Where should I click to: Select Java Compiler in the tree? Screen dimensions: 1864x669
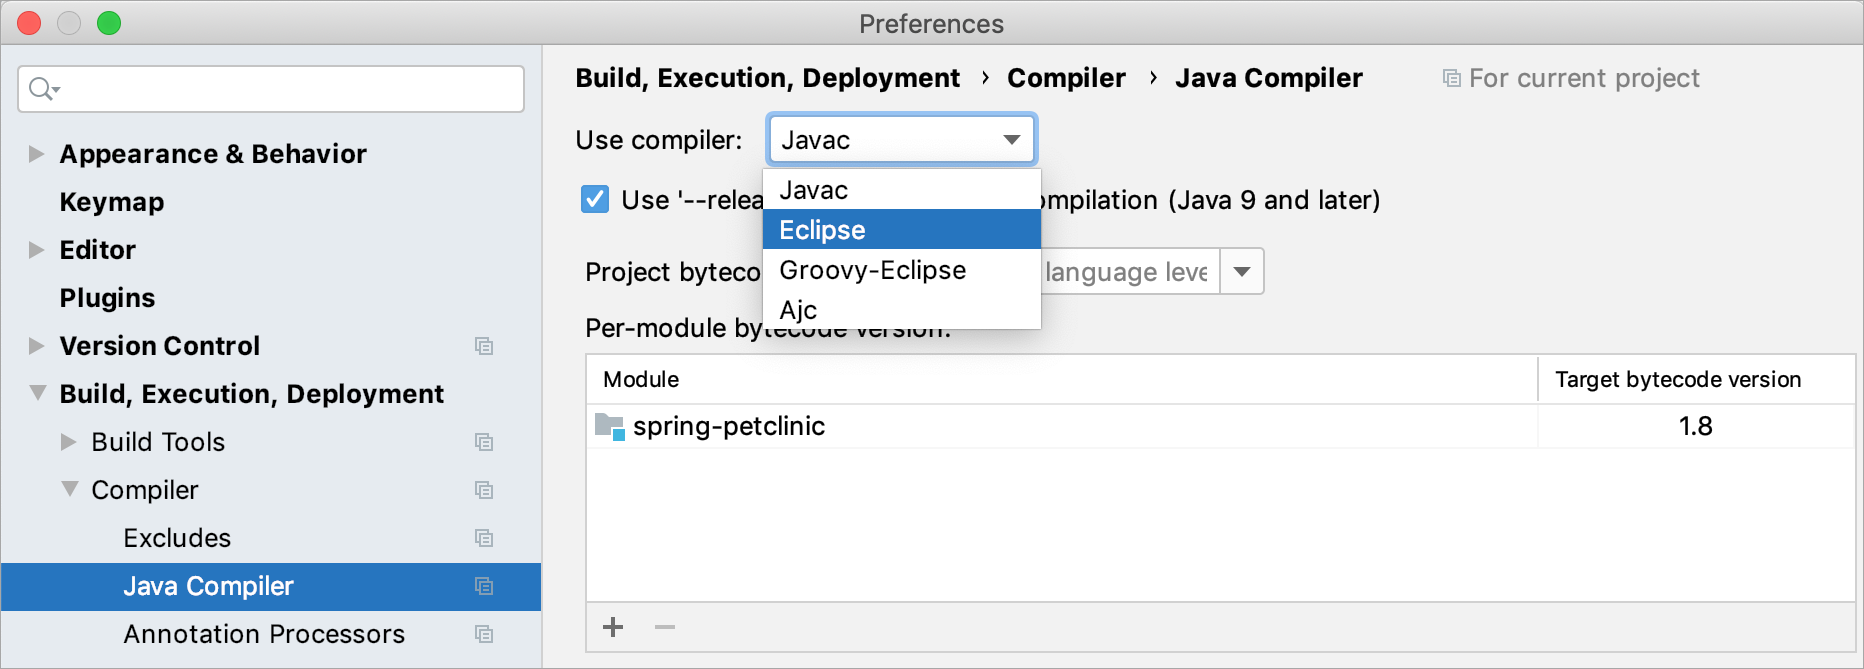point(271,586)
